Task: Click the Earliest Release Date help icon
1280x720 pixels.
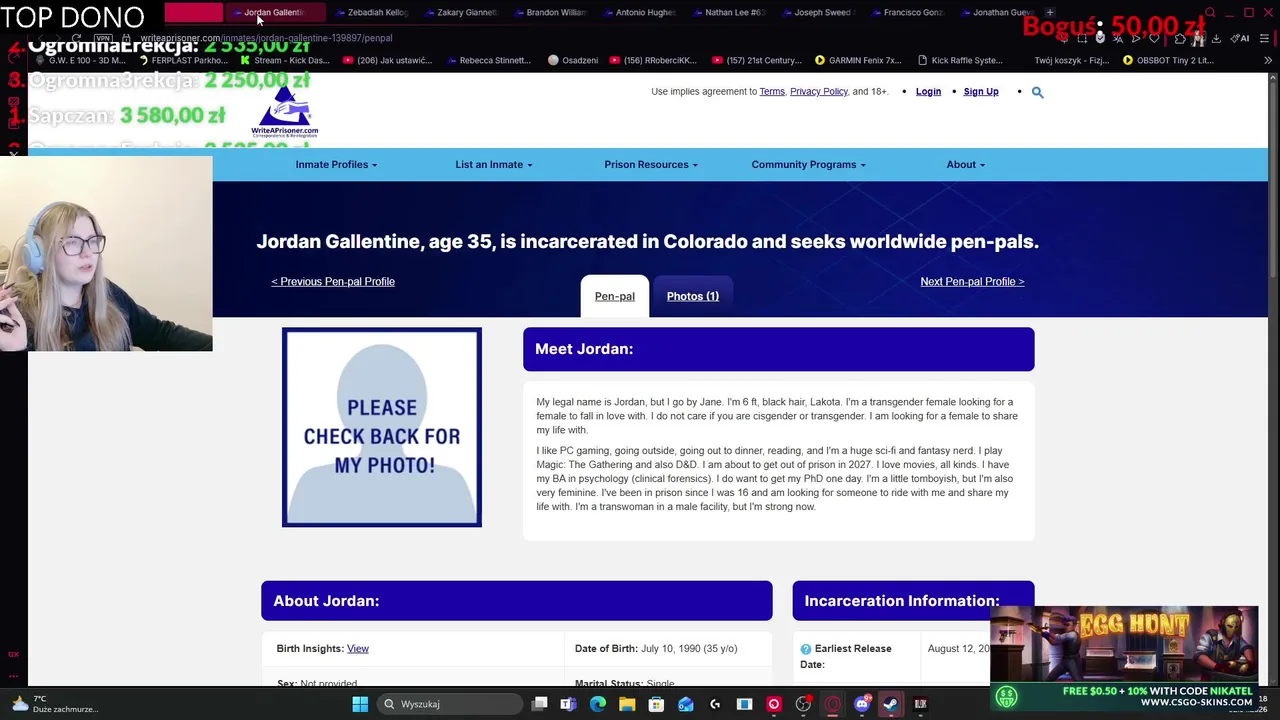Action: click(806, 649)
